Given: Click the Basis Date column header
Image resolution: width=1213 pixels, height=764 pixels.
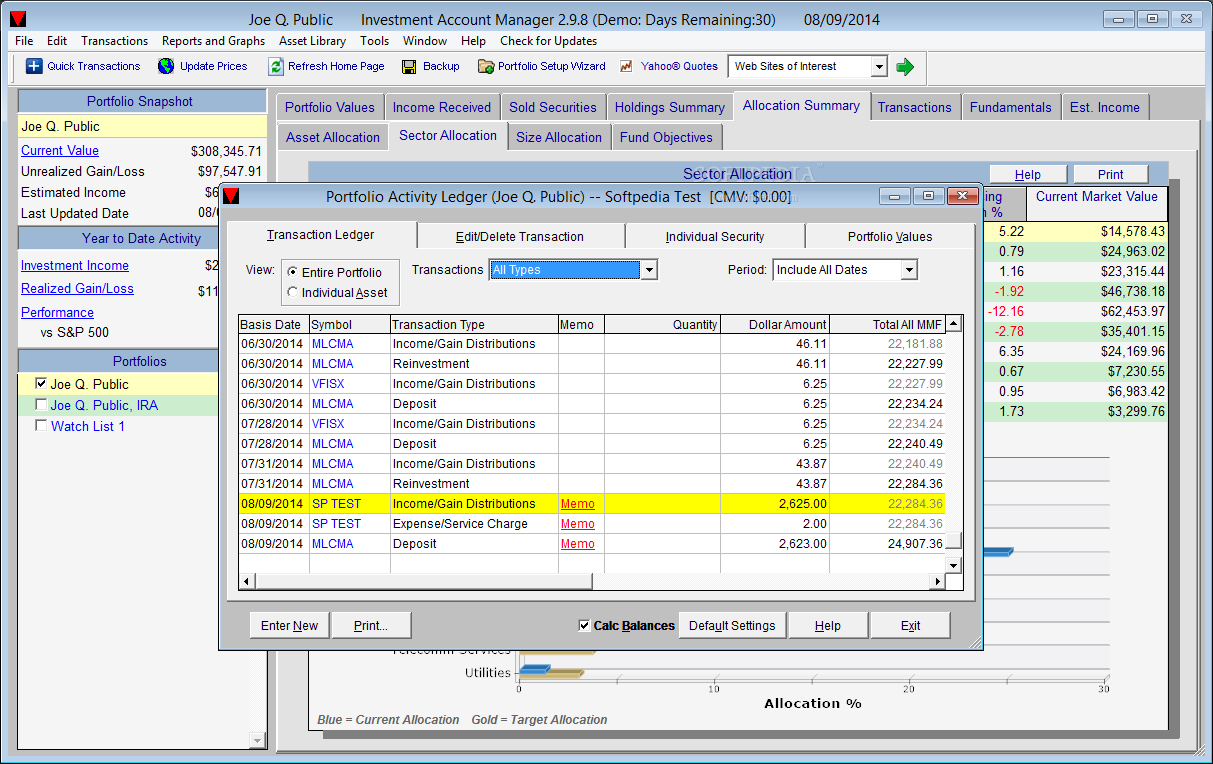Looking at the screenshot, I should [274, 324].
